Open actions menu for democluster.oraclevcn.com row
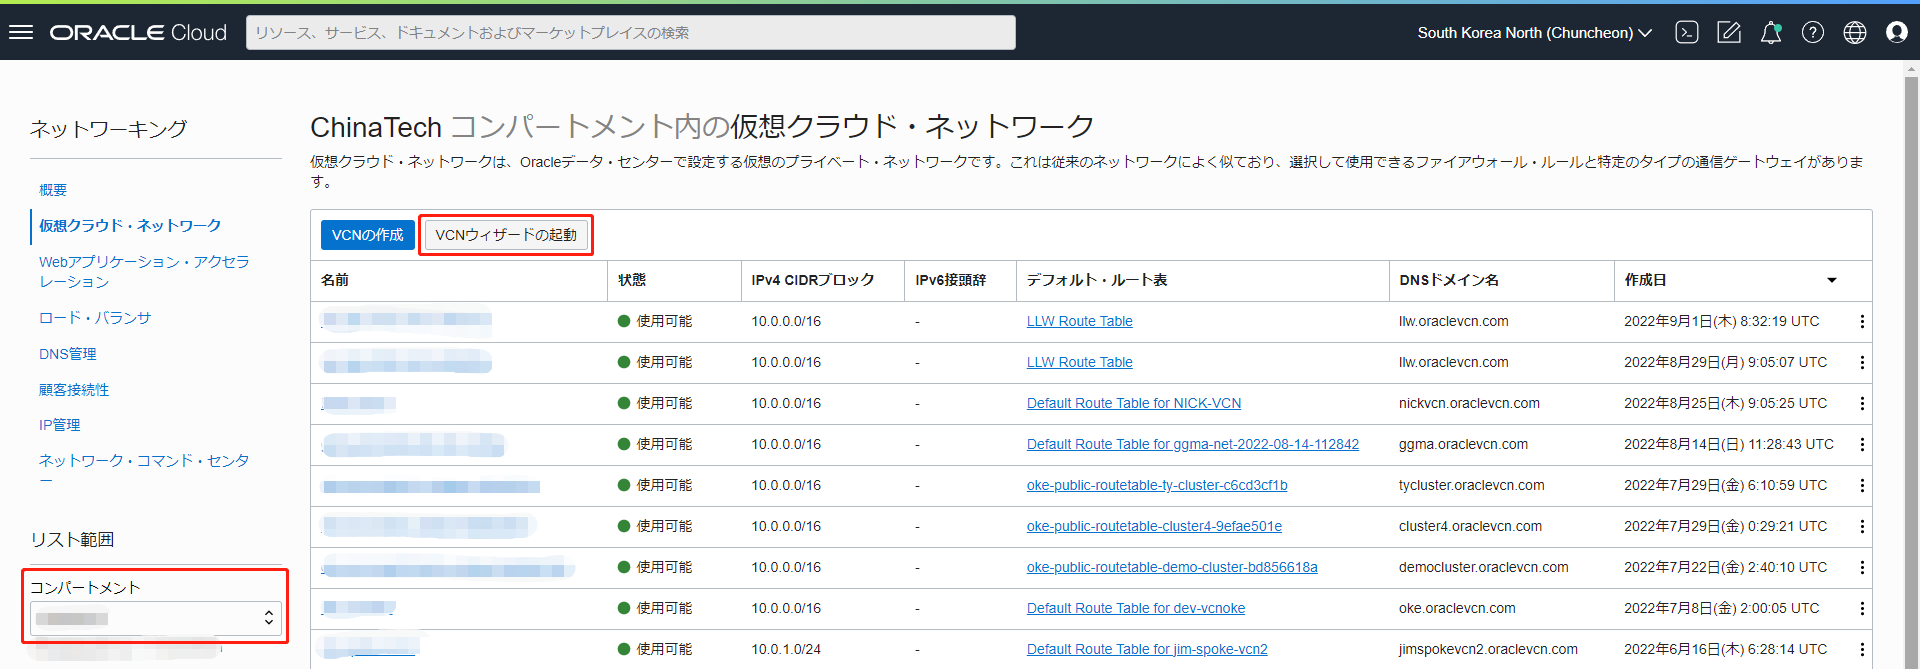This screenshot has height=669, width=1920. pos(1862,568)
